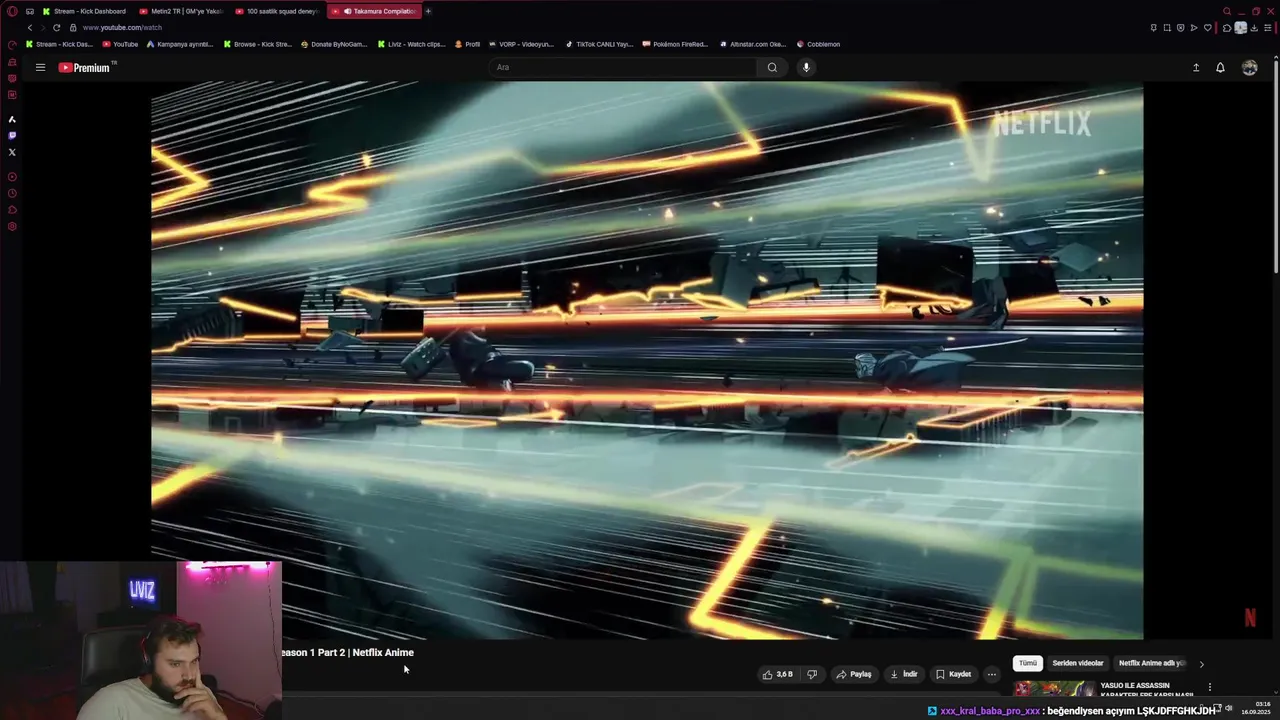Open the YouTube account avatar menu
This screenshot has height=720, width=1280.
coord(1249,67)
